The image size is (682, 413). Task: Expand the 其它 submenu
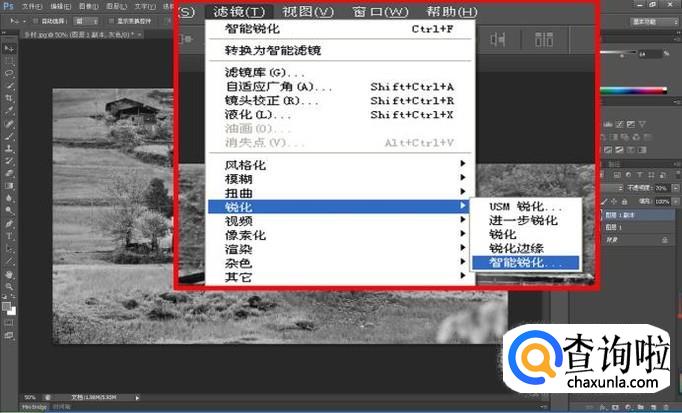(340, 276)
